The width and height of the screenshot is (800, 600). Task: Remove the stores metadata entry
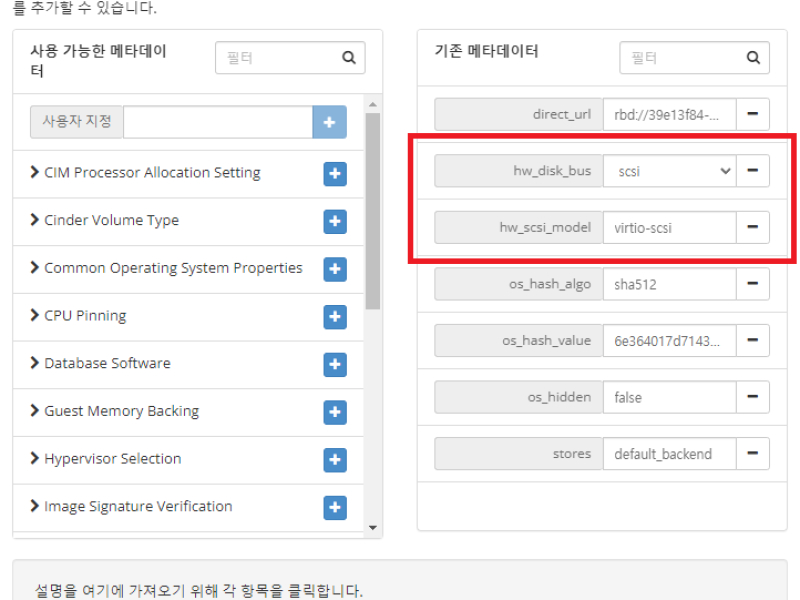pyautogui.click(x=753, y=454)
